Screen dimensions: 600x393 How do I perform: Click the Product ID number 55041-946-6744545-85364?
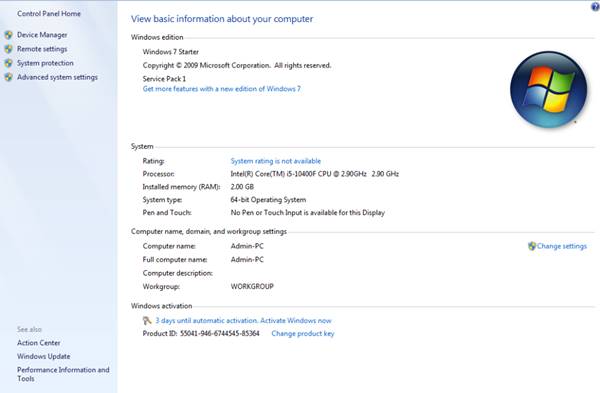(220, 334)
